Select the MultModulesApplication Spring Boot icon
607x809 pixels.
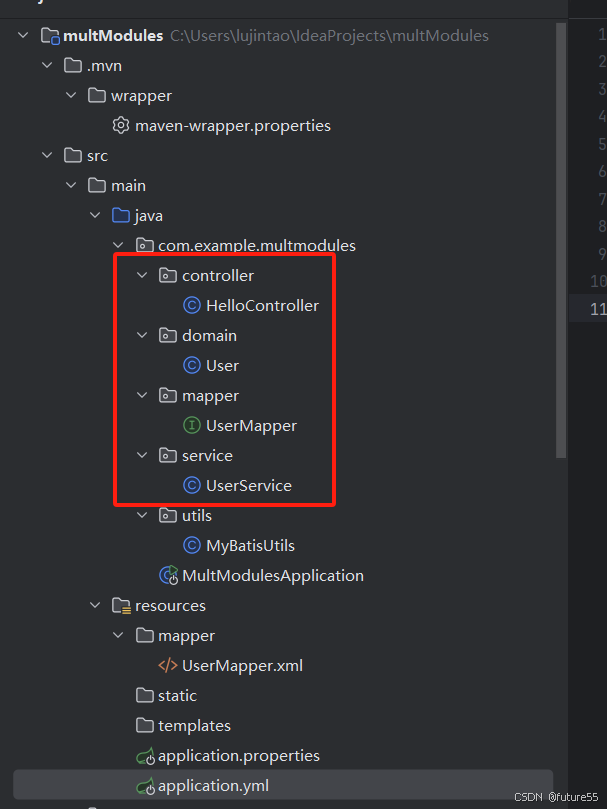(166, 575)
